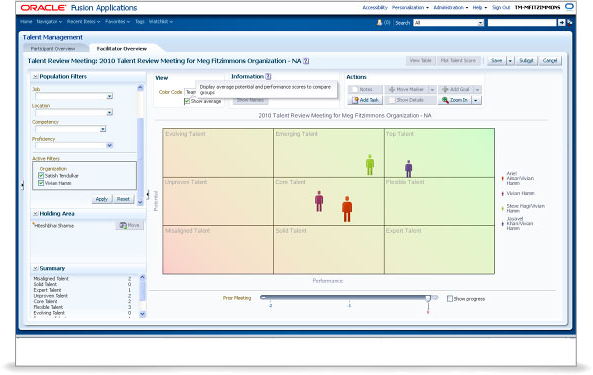Open the Zoom In dropdown arrow
The image size is (593, 375).
coord(476,100)
